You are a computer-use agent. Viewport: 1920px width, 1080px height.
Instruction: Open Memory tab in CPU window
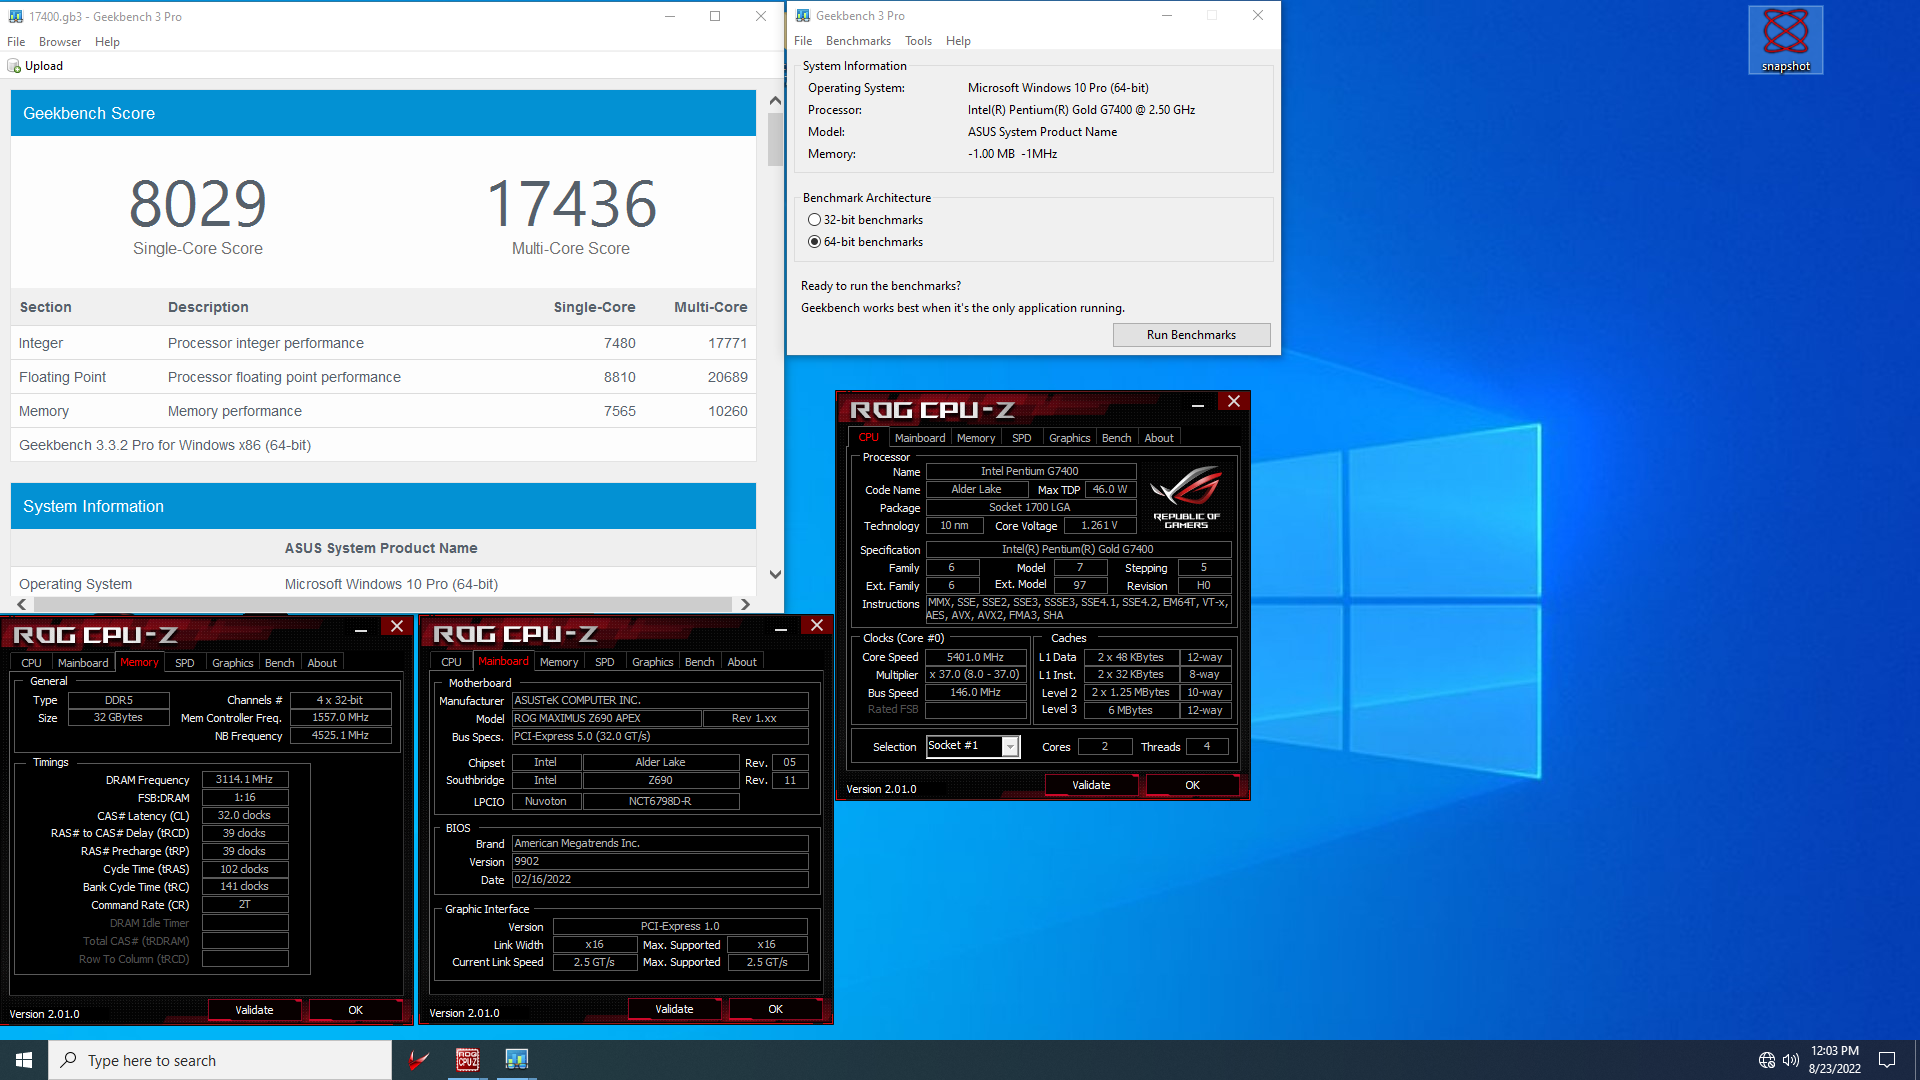976,438
